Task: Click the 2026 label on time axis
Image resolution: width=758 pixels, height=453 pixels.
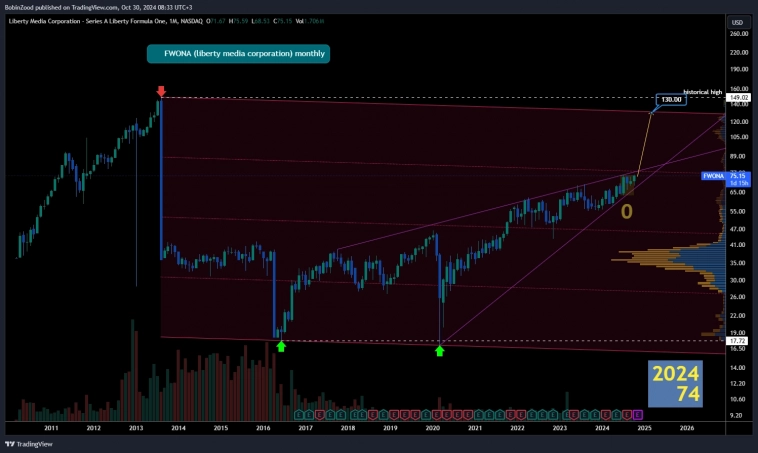Action: (687, 428)
